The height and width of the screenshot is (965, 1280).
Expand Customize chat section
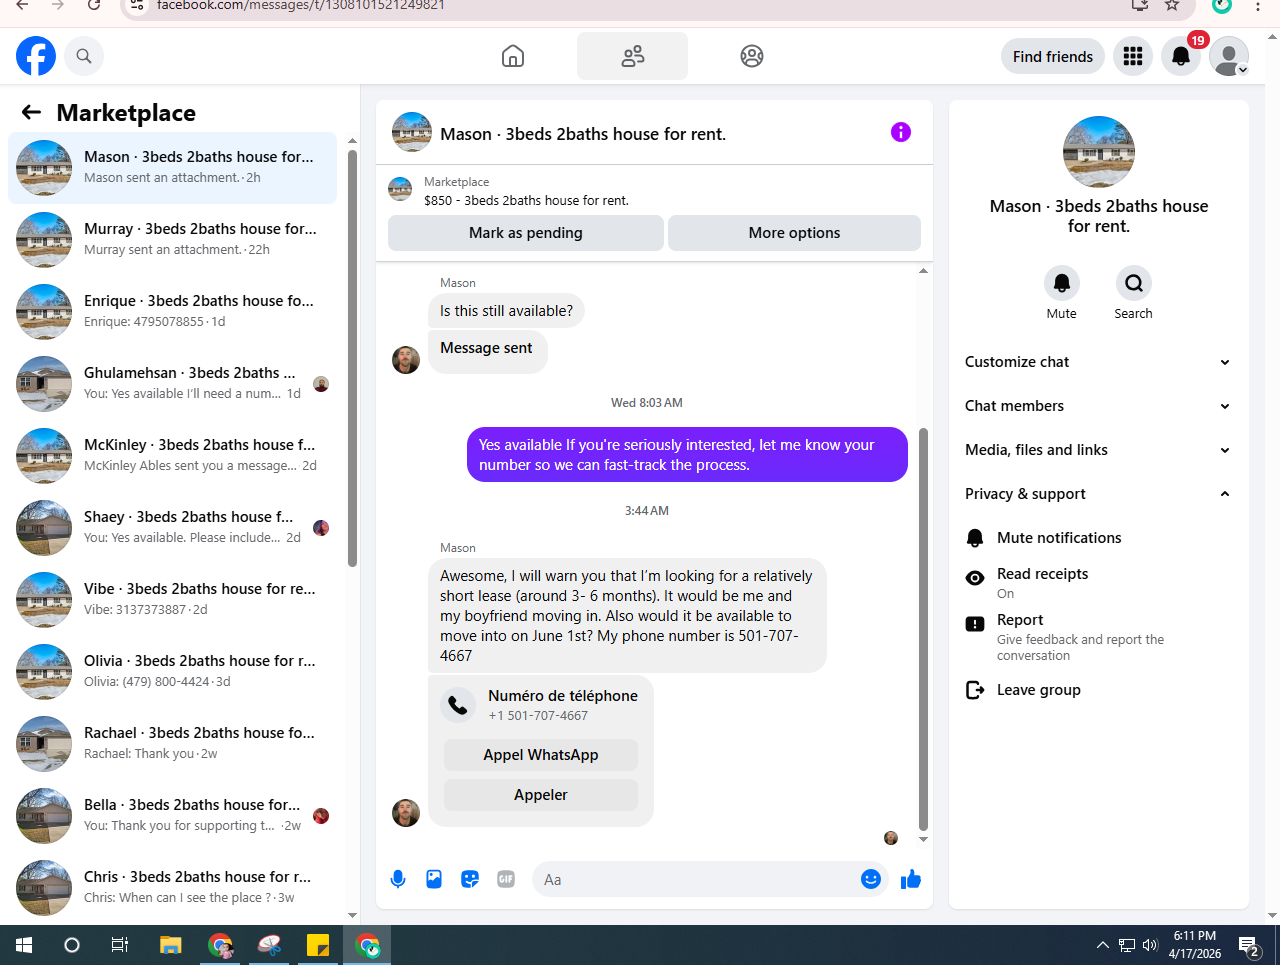pos(1098,362)
